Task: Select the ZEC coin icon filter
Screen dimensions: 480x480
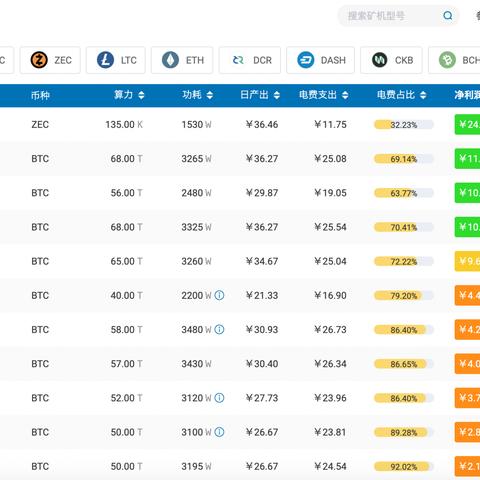Action: click(39, 60)
